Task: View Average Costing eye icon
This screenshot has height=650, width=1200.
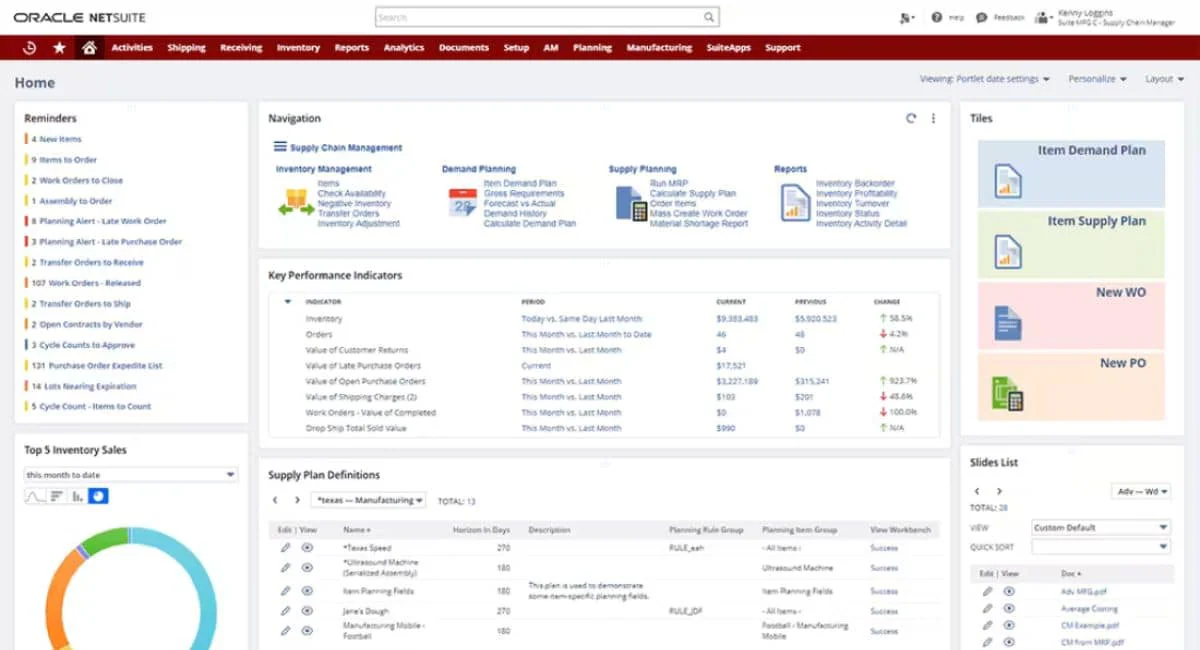Action: point(1009,609)
